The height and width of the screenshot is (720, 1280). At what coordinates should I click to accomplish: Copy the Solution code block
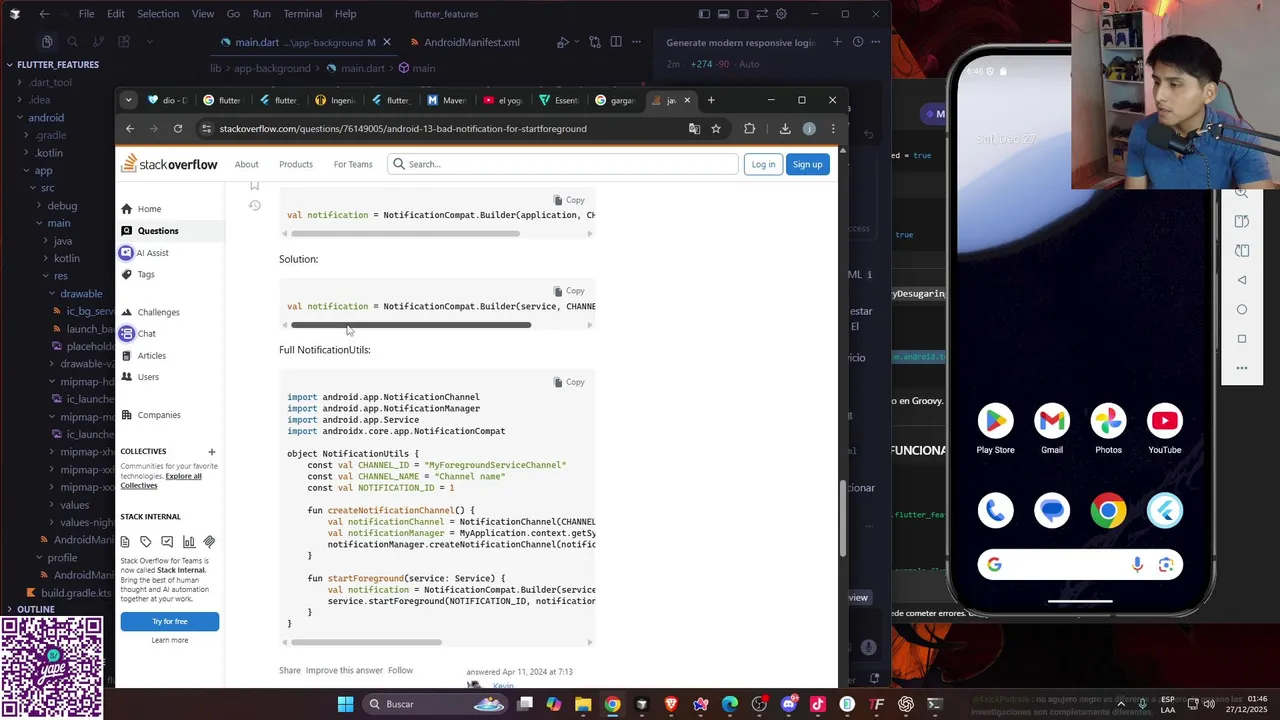[569, 291]
